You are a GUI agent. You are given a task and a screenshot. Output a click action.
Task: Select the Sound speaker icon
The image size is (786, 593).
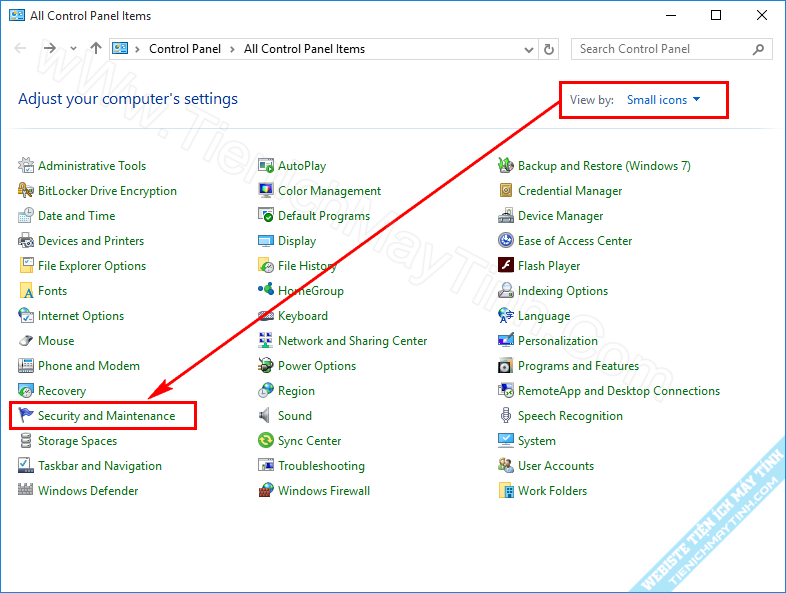click(x=266, y=416)
